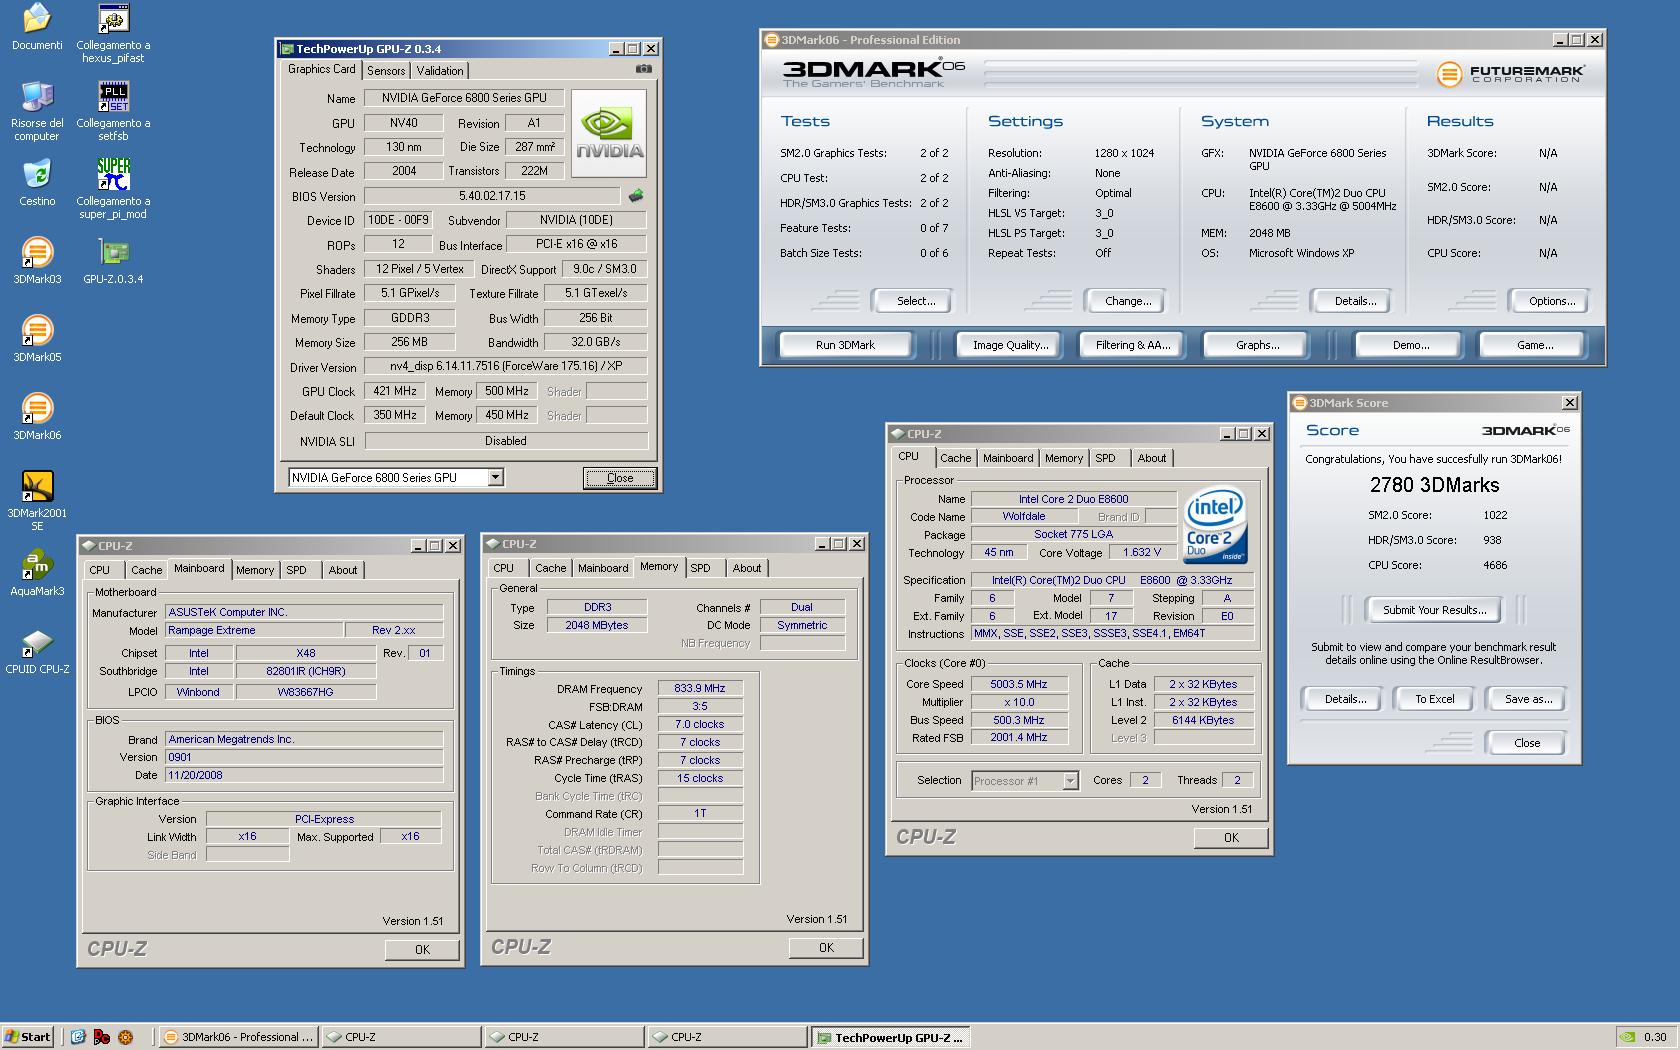Click the 2780 3DMarks score text
This screenshot has height=1050, width=1680.
click(x=1434, y=485)
